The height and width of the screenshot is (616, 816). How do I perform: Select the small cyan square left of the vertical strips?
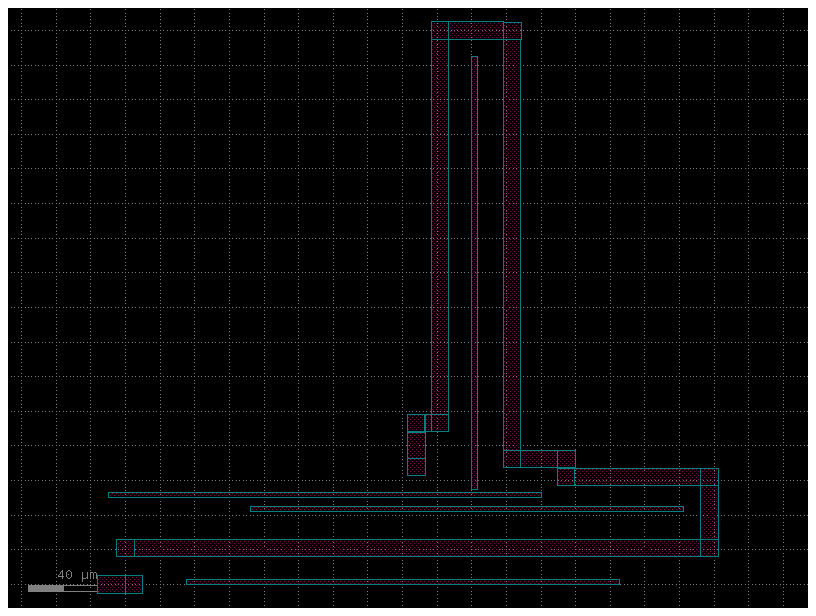415,423
